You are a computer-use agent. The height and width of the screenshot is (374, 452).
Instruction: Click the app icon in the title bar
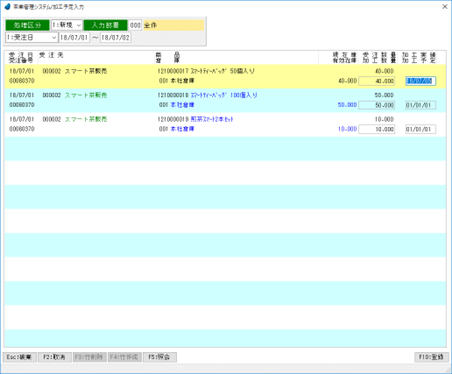[x=7, y=6]
